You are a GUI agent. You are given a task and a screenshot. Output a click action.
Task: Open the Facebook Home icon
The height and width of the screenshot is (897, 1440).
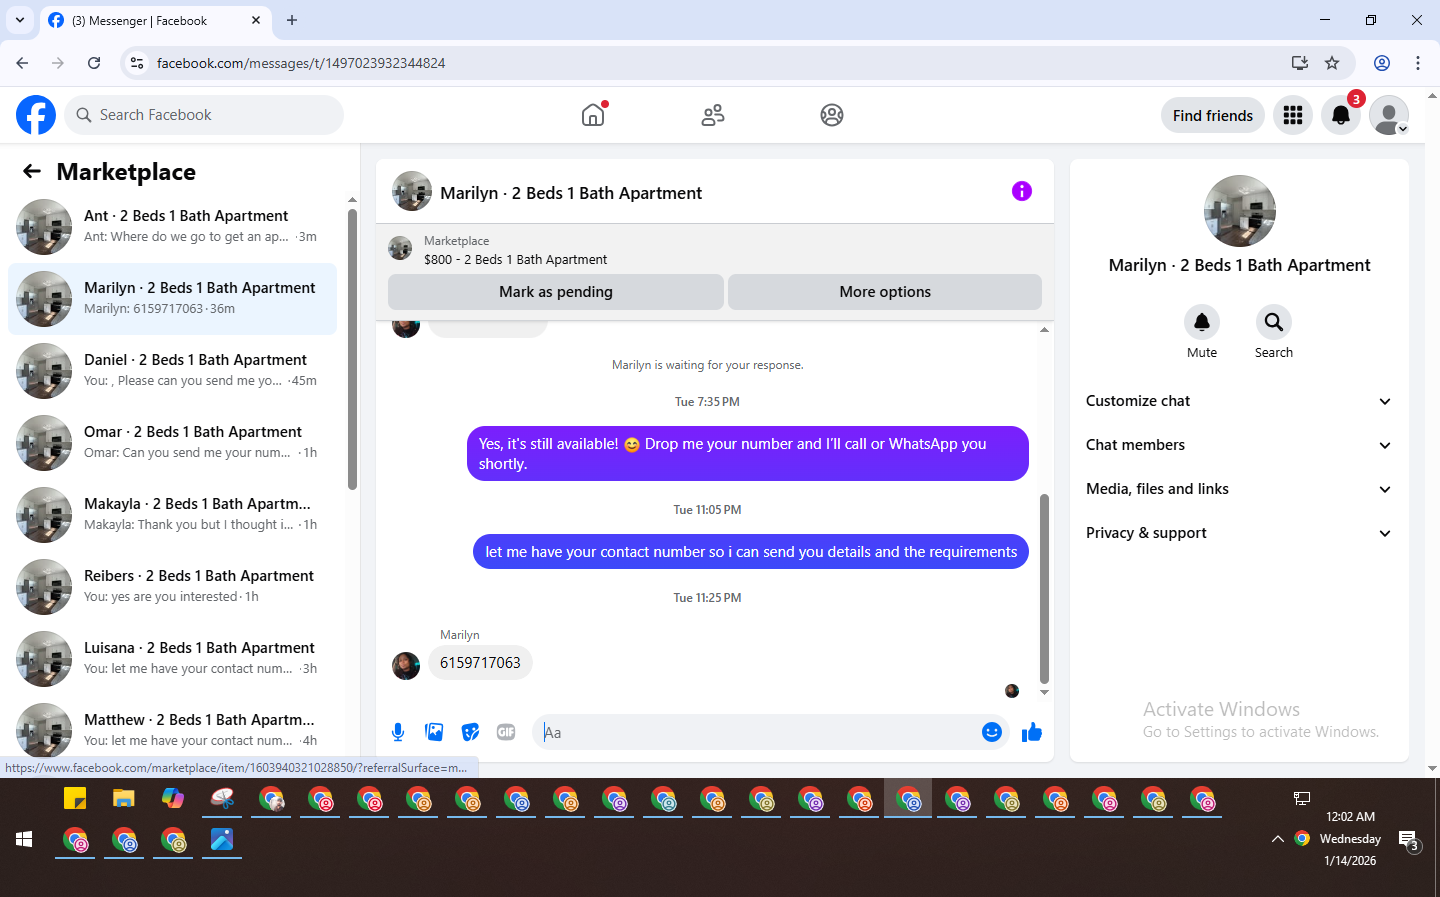coord(593,115)
